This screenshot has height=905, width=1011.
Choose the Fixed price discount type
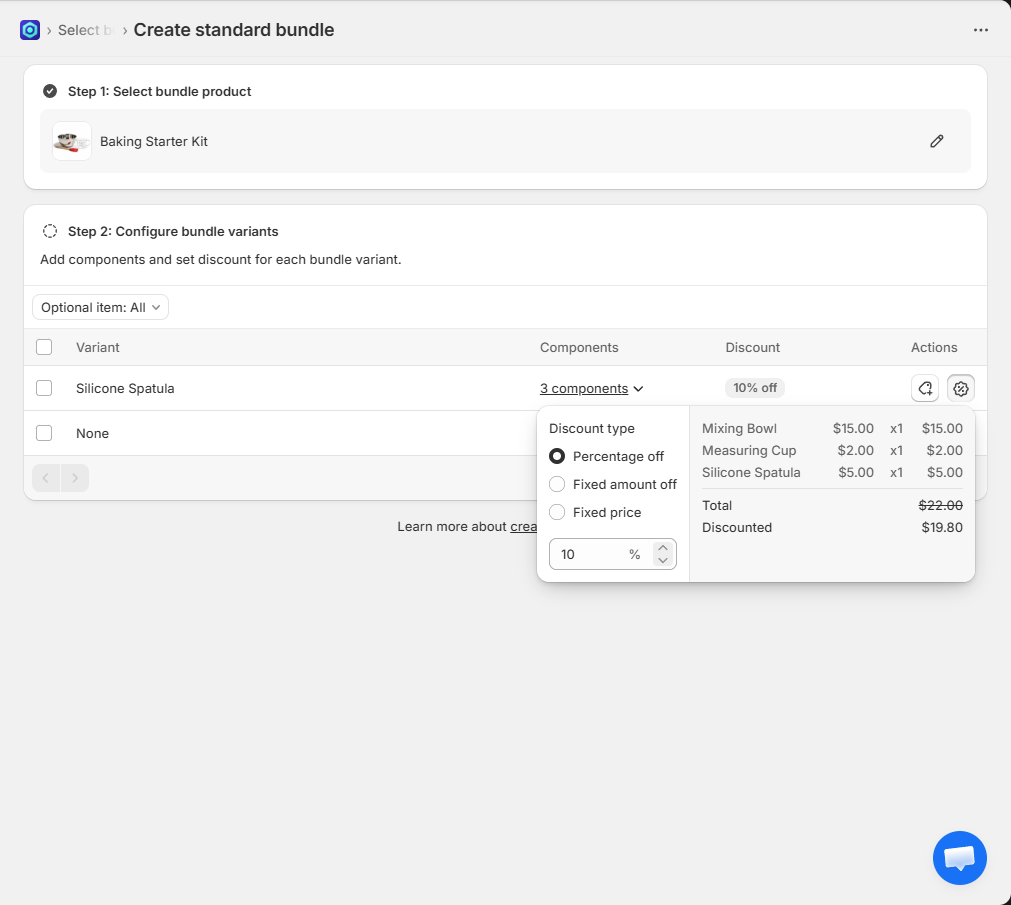pyautogui.click(x=557, y=512)
